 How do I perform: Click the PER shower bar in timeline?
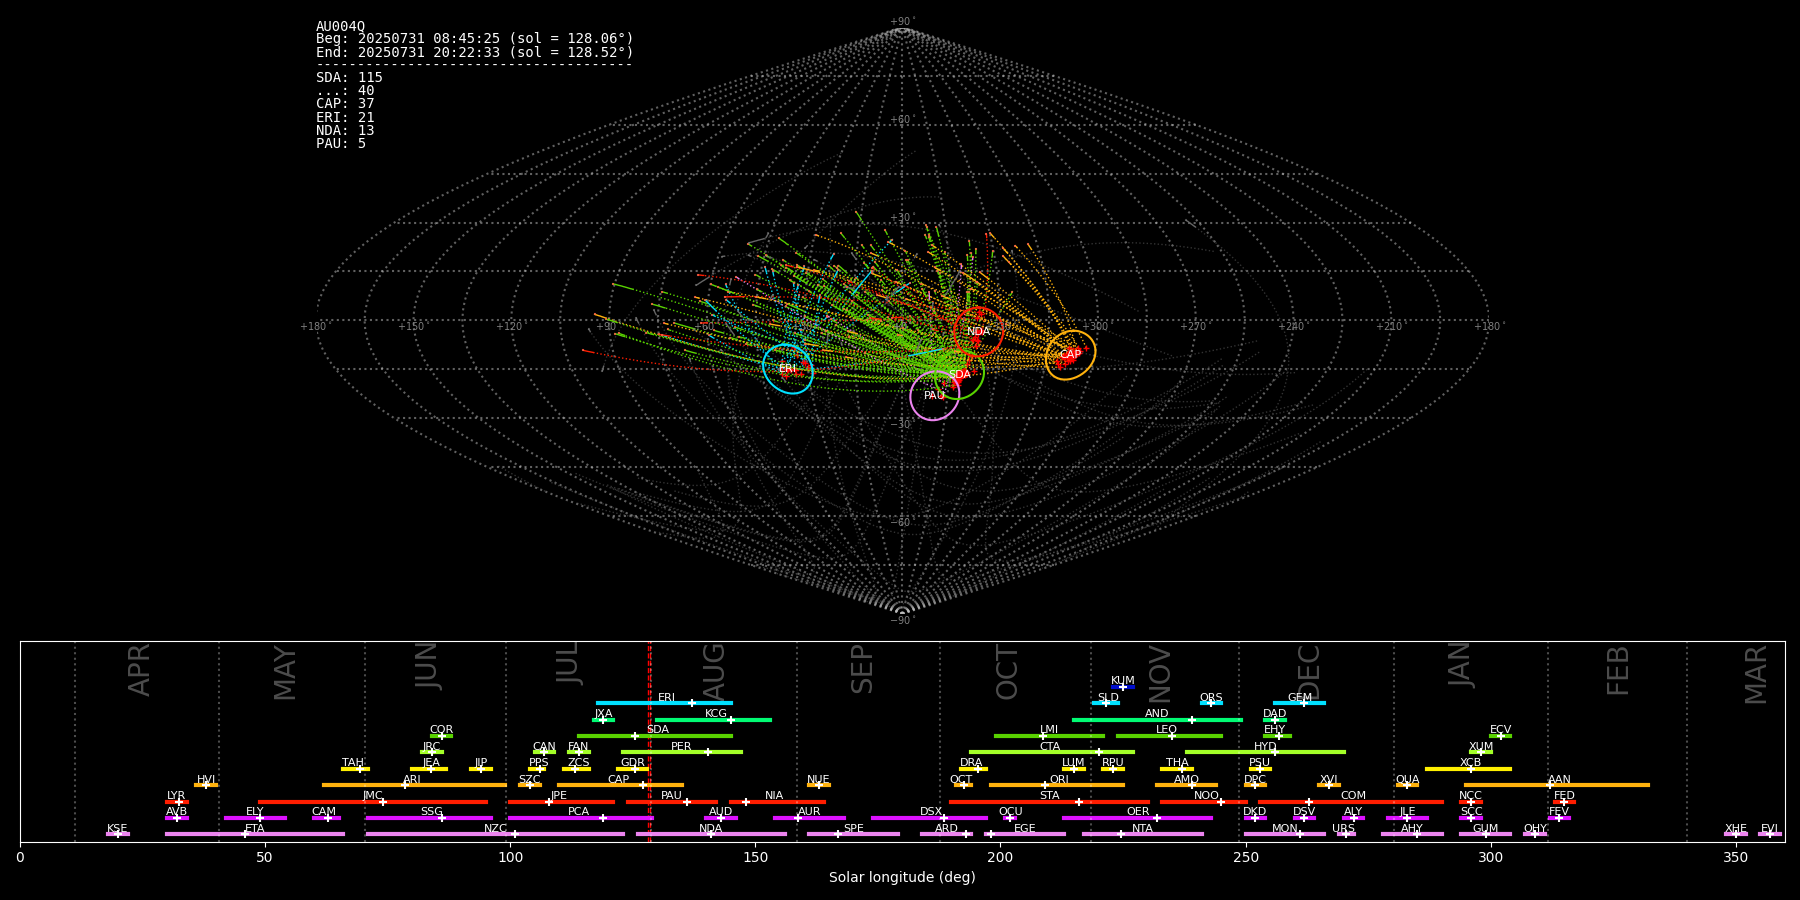(x=681, y=752)
